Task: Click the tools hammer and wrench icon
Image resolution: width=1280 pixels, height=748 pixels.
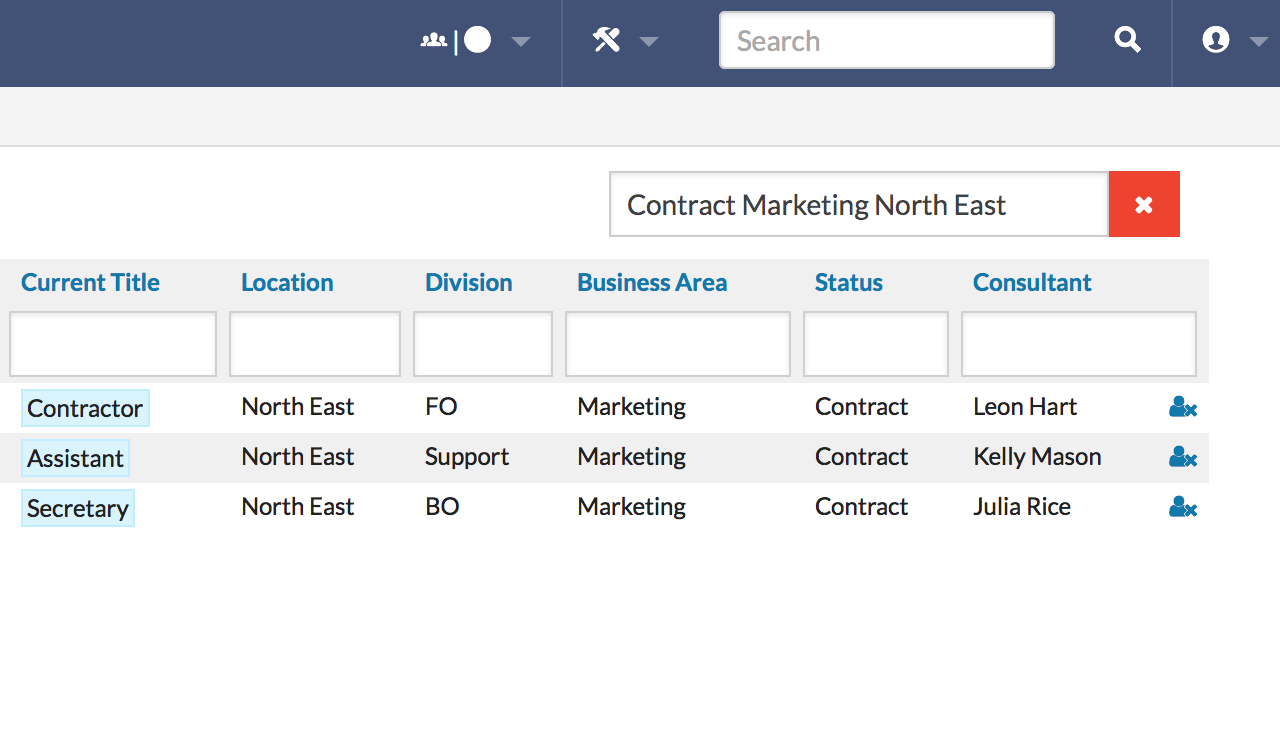Action: point(606,40)
